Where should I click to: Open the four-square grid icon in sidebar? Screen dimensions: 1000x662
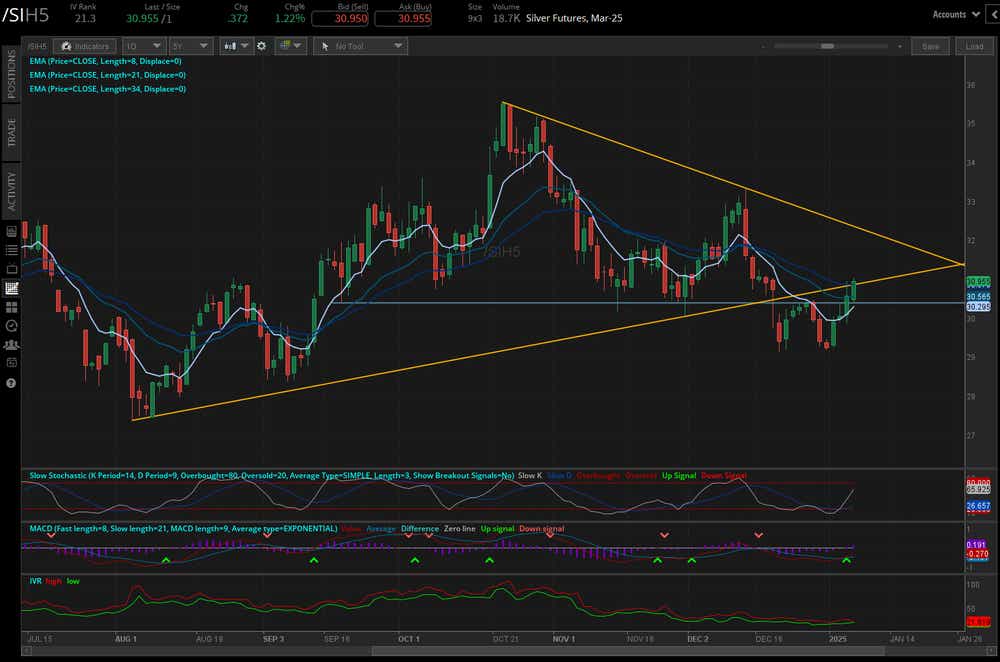click(x=11, y=307)
